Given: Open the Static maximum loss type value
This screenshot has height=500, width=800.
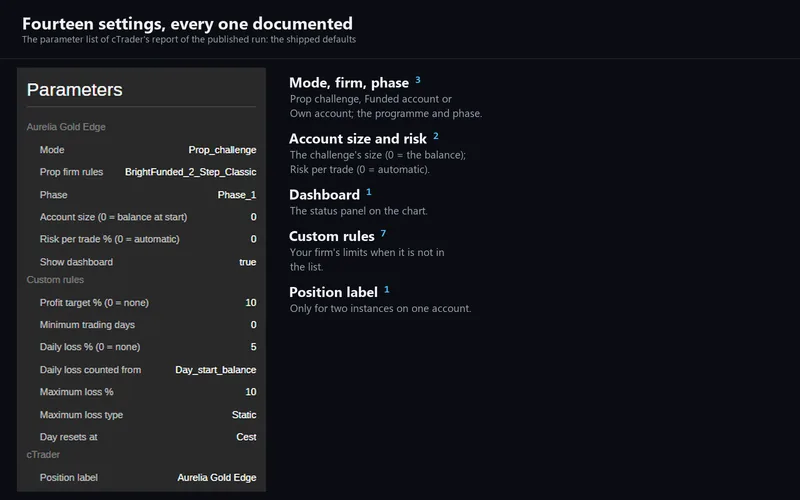Looking at the screenshot, I should [244, 415].
